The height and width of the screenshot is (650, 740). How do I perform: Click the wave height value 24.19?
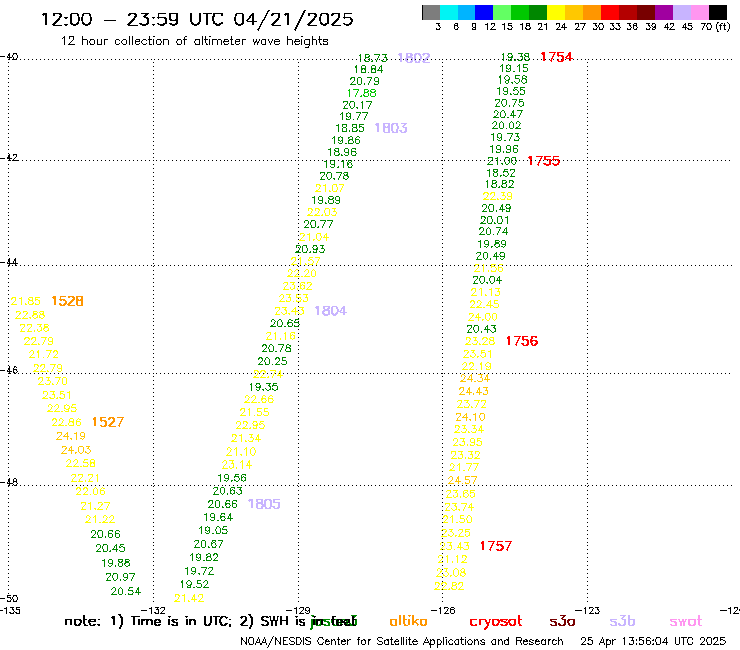pos(71,436)
